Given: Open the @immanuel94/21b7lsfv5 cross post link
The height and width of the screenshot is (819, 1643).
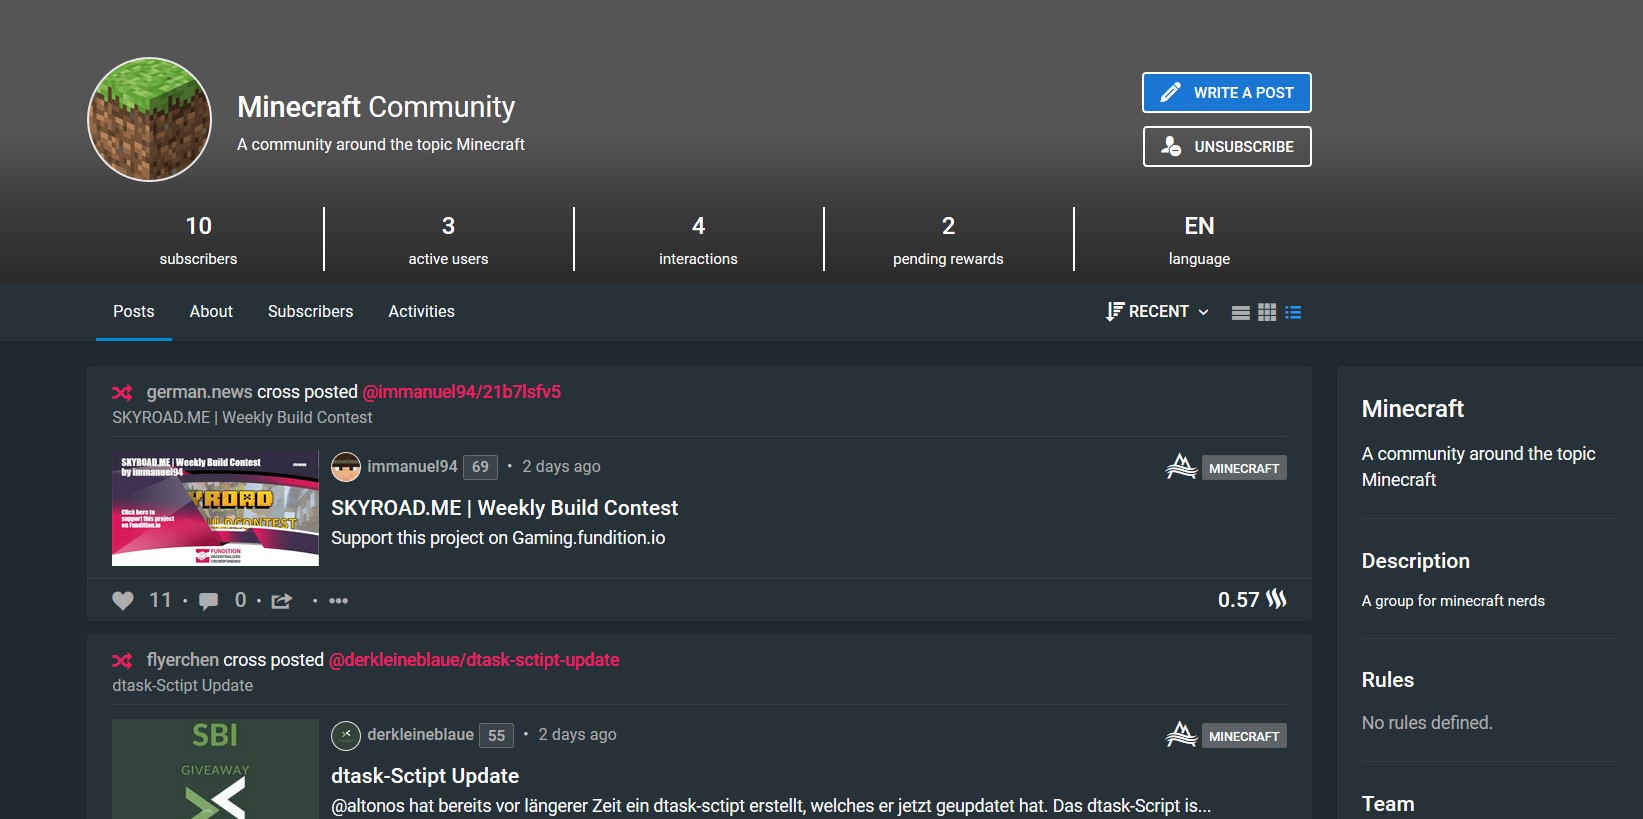Looking at the screenshot, I should click(x=461, y=392).
